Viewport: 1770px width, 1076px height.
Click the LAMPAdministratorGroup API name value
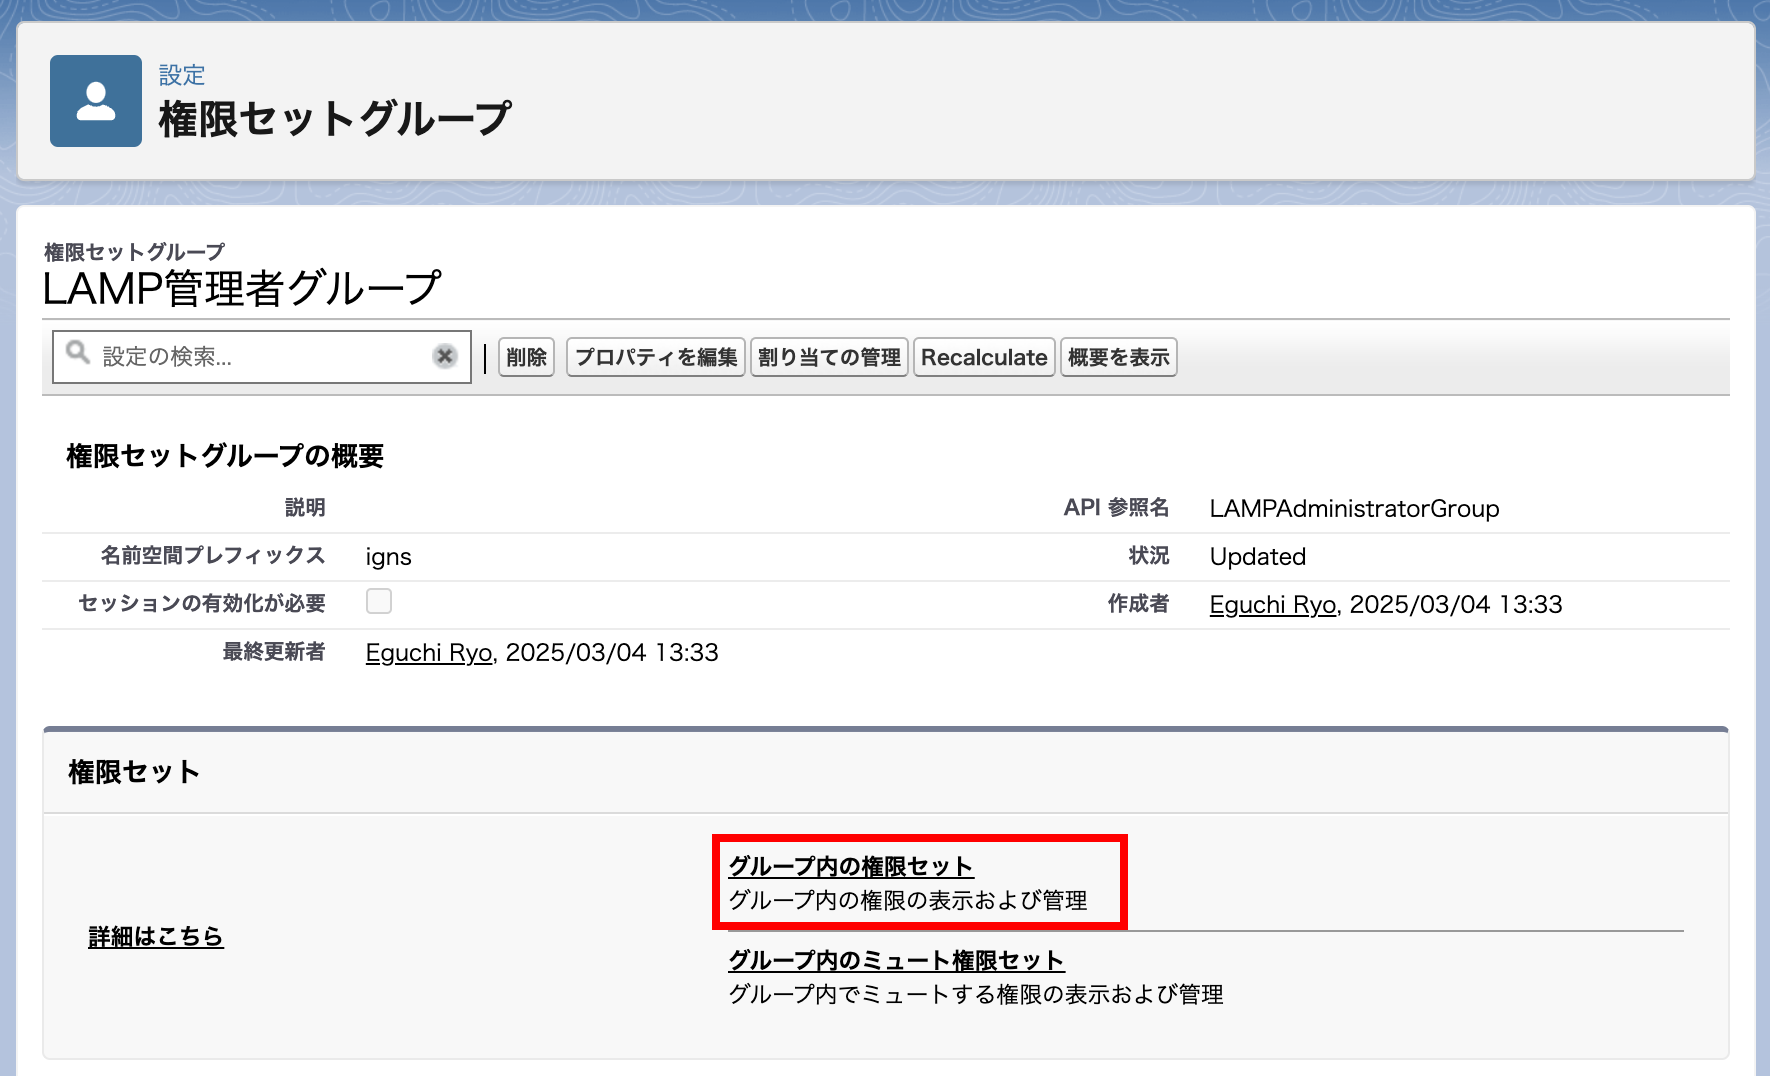point(1354,509)
